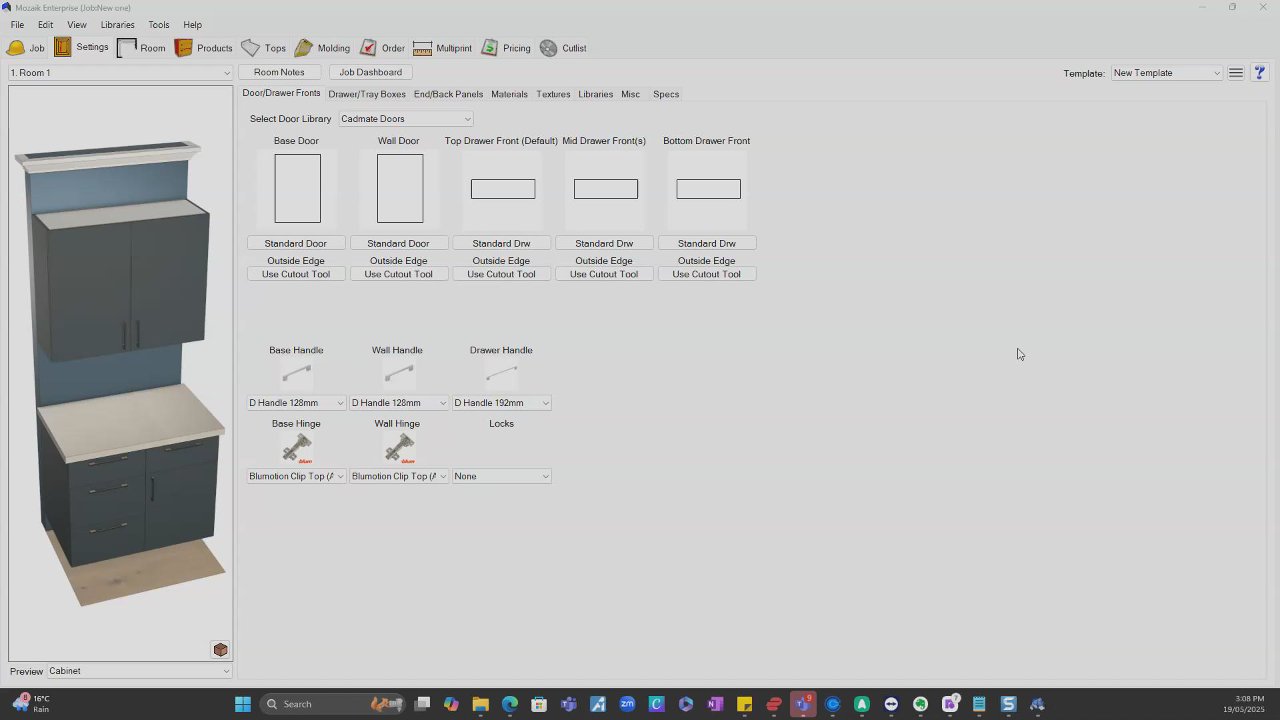
Task: Click the Standard Door button under Wall Door
Action: 399,244
